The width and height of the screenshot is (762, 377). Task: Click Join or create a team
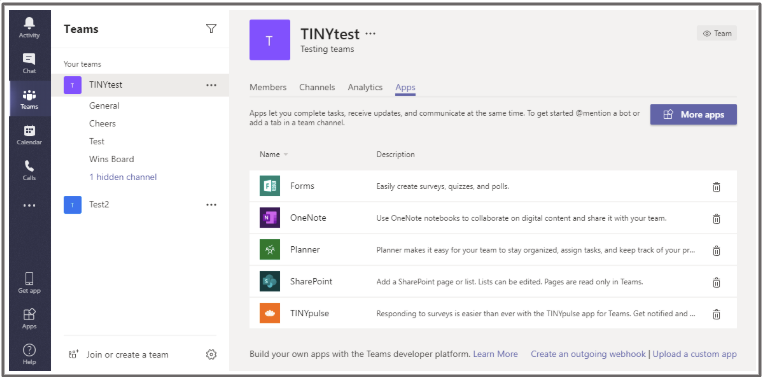(x=127, y=355)
